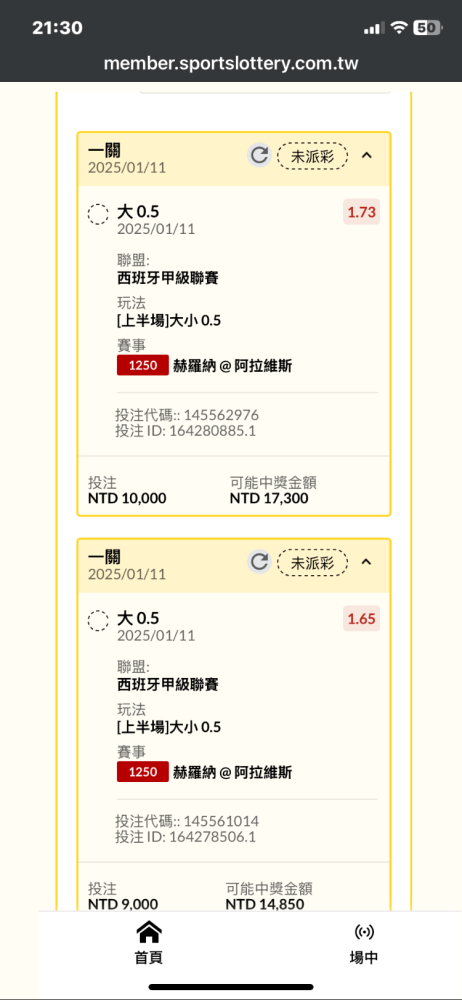Select the 1.73 odds badge
This screenshot has width=462, height=1000.
click(x=362, y=212)
